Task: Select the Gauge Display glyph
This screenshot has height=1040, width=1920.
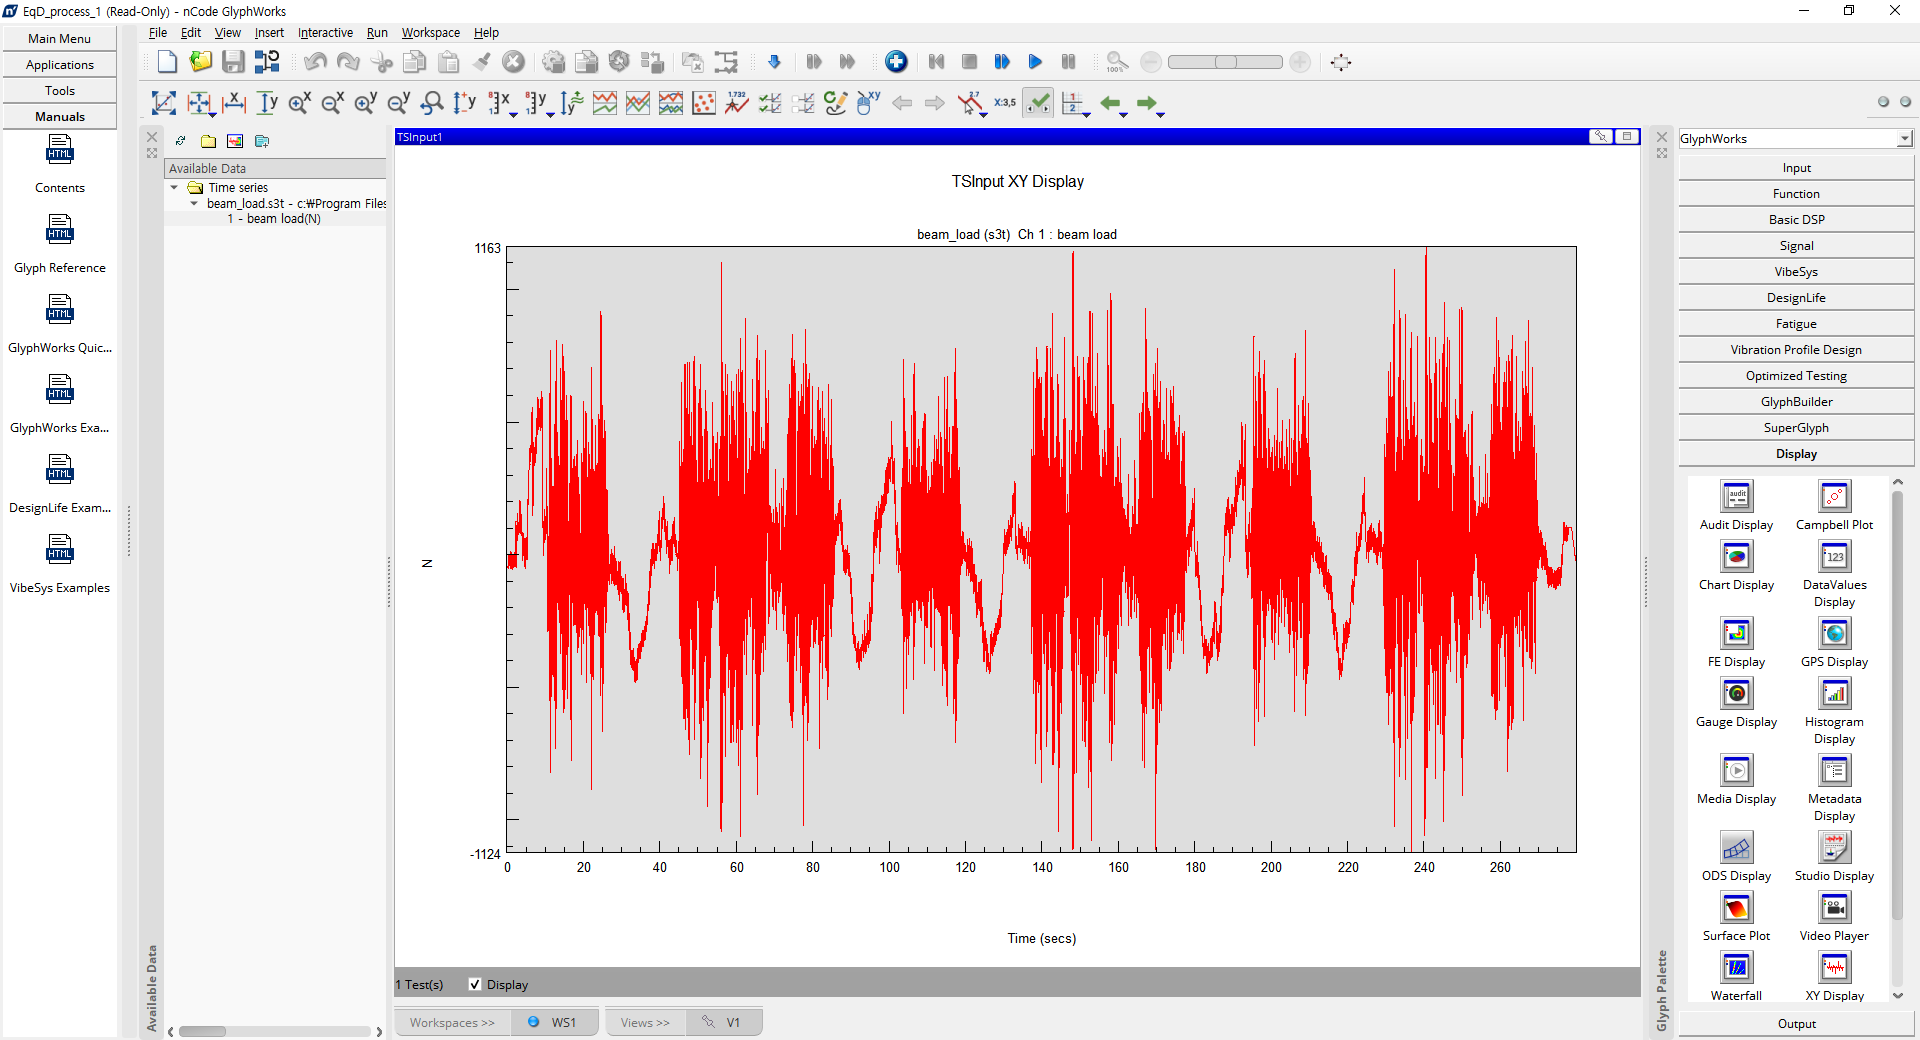Action: point(1736,702)
